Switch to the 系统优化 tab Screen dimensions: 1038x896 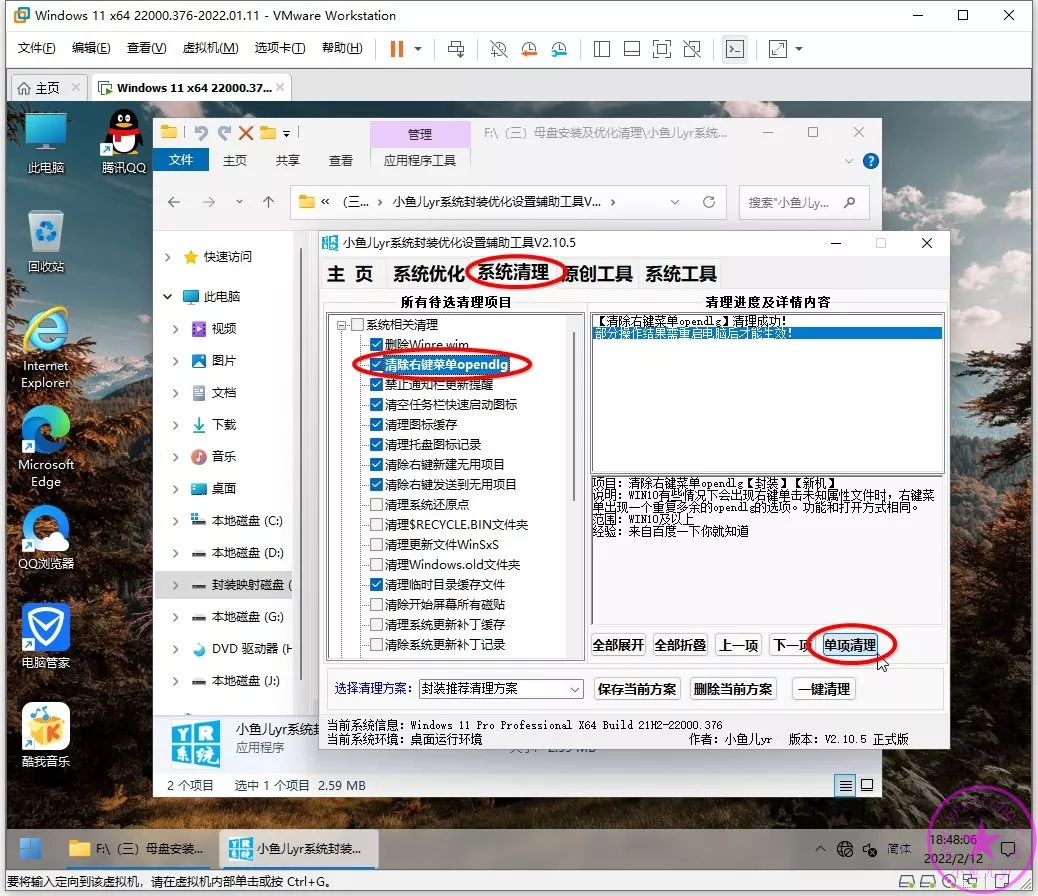pos(428,274)
